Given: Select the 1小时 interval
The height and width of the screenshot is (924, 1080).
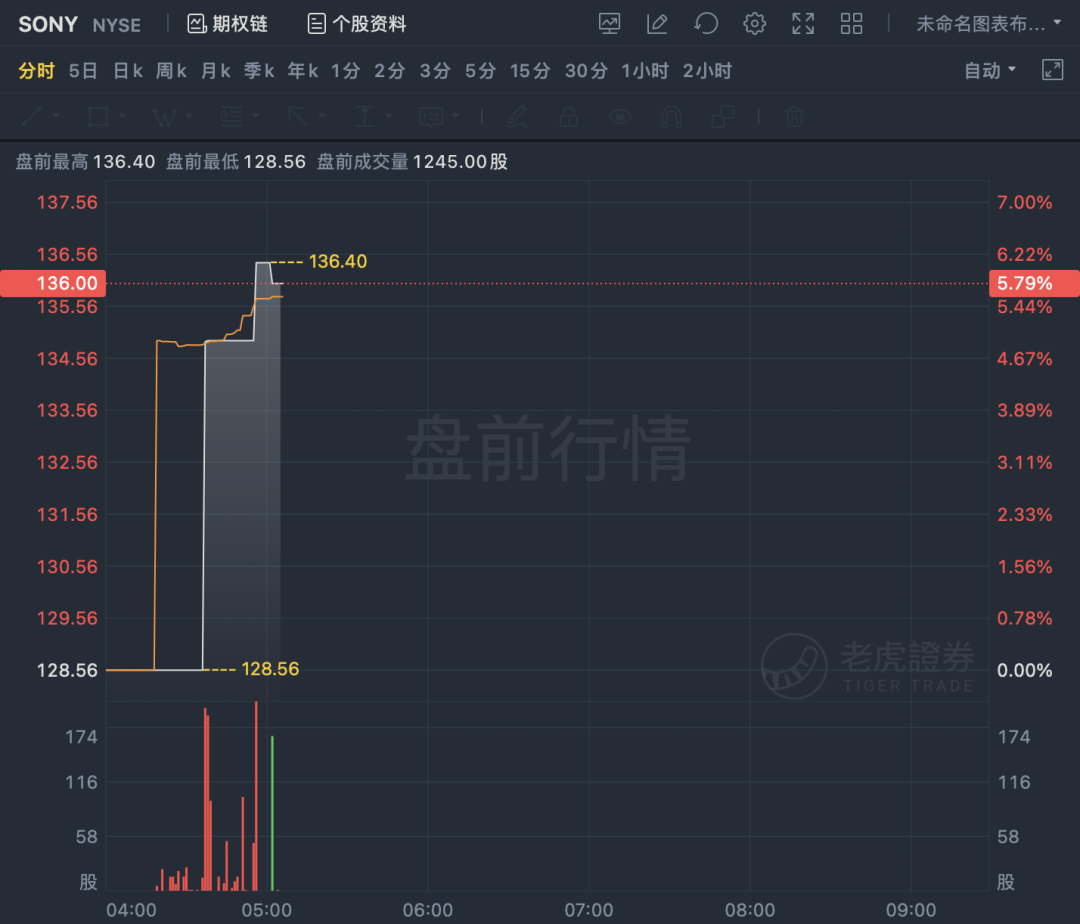Looking at the screenshot, I should [x=645, y=70].
